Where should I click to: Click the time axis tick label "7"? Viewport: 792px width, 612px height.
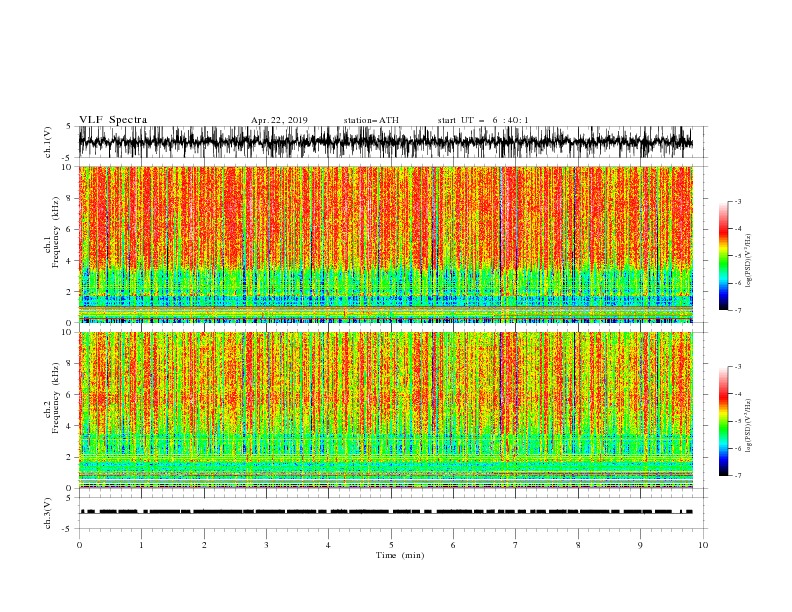[516, 545]
